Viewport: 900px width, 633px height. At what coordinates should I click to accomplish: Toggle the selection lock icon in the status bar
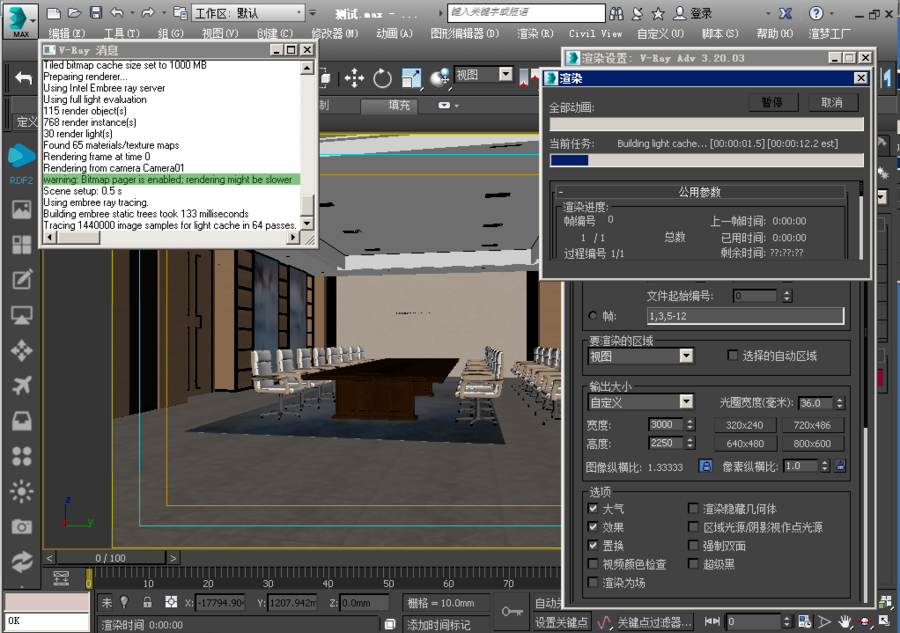point(148,602)
